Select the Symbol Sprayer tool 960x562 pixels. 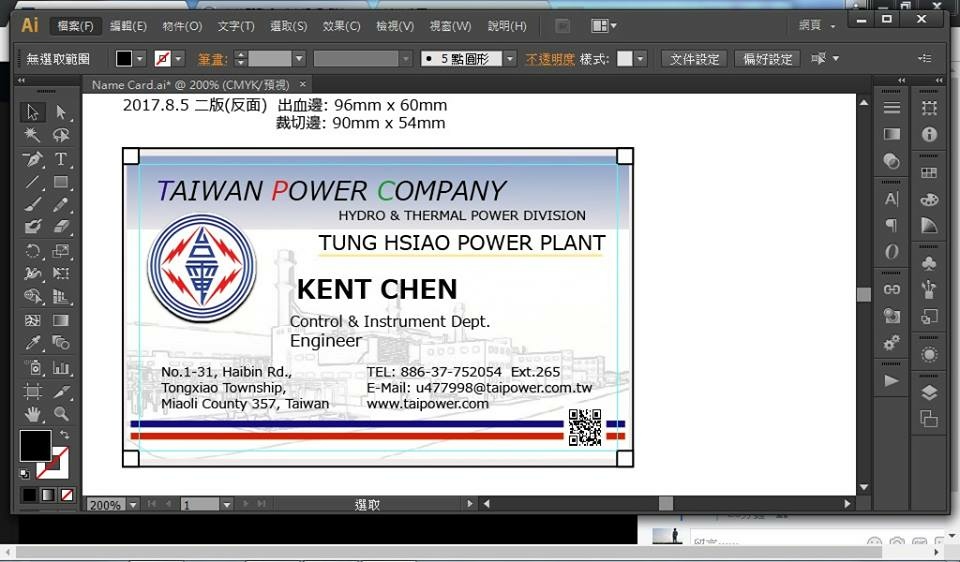pos(32,368)
